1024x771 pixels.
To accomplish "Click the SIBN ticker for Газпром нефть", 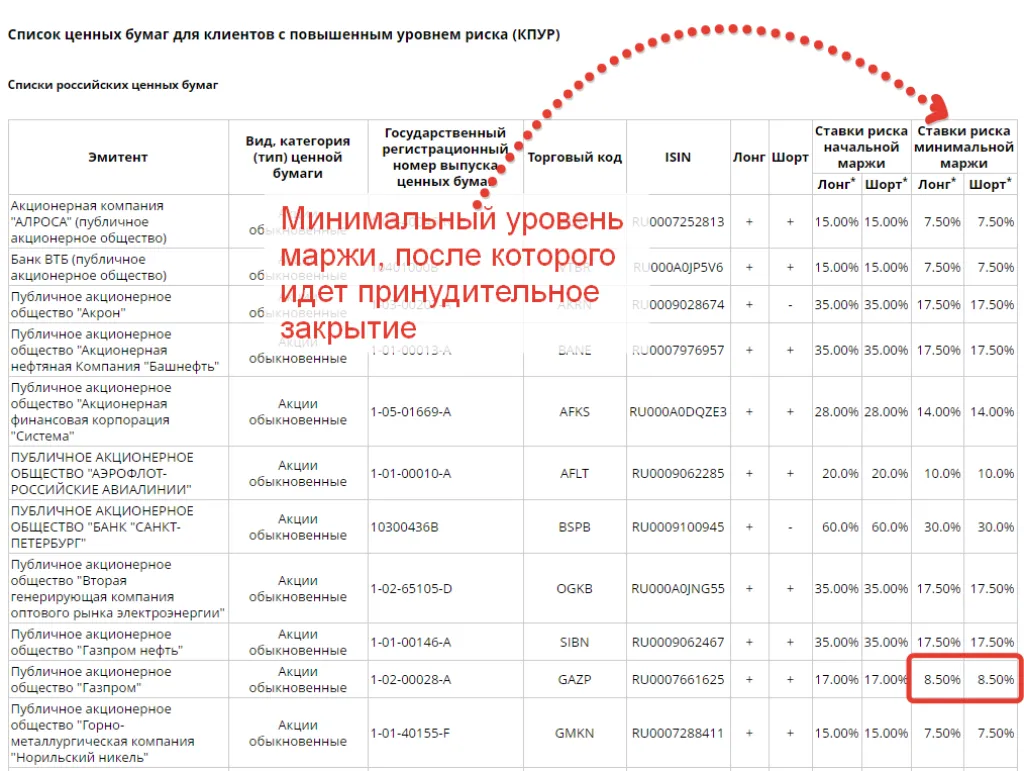I will pos(575,642).
